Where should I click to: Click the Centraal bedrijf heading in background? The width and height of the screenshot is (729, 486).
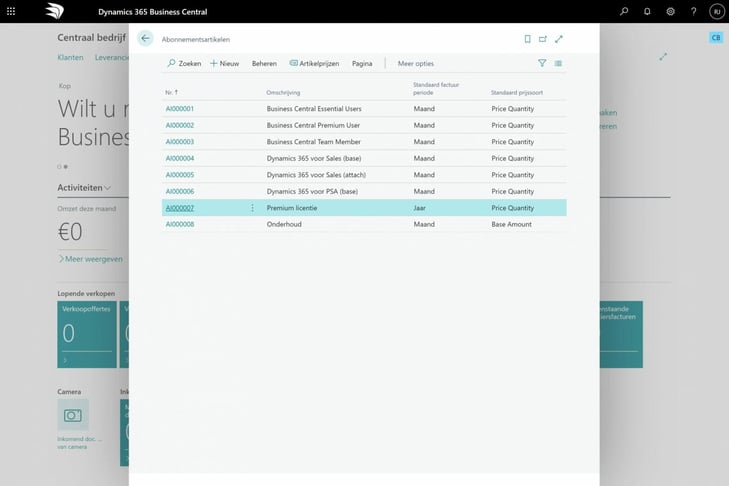click(x=92, y=37)
